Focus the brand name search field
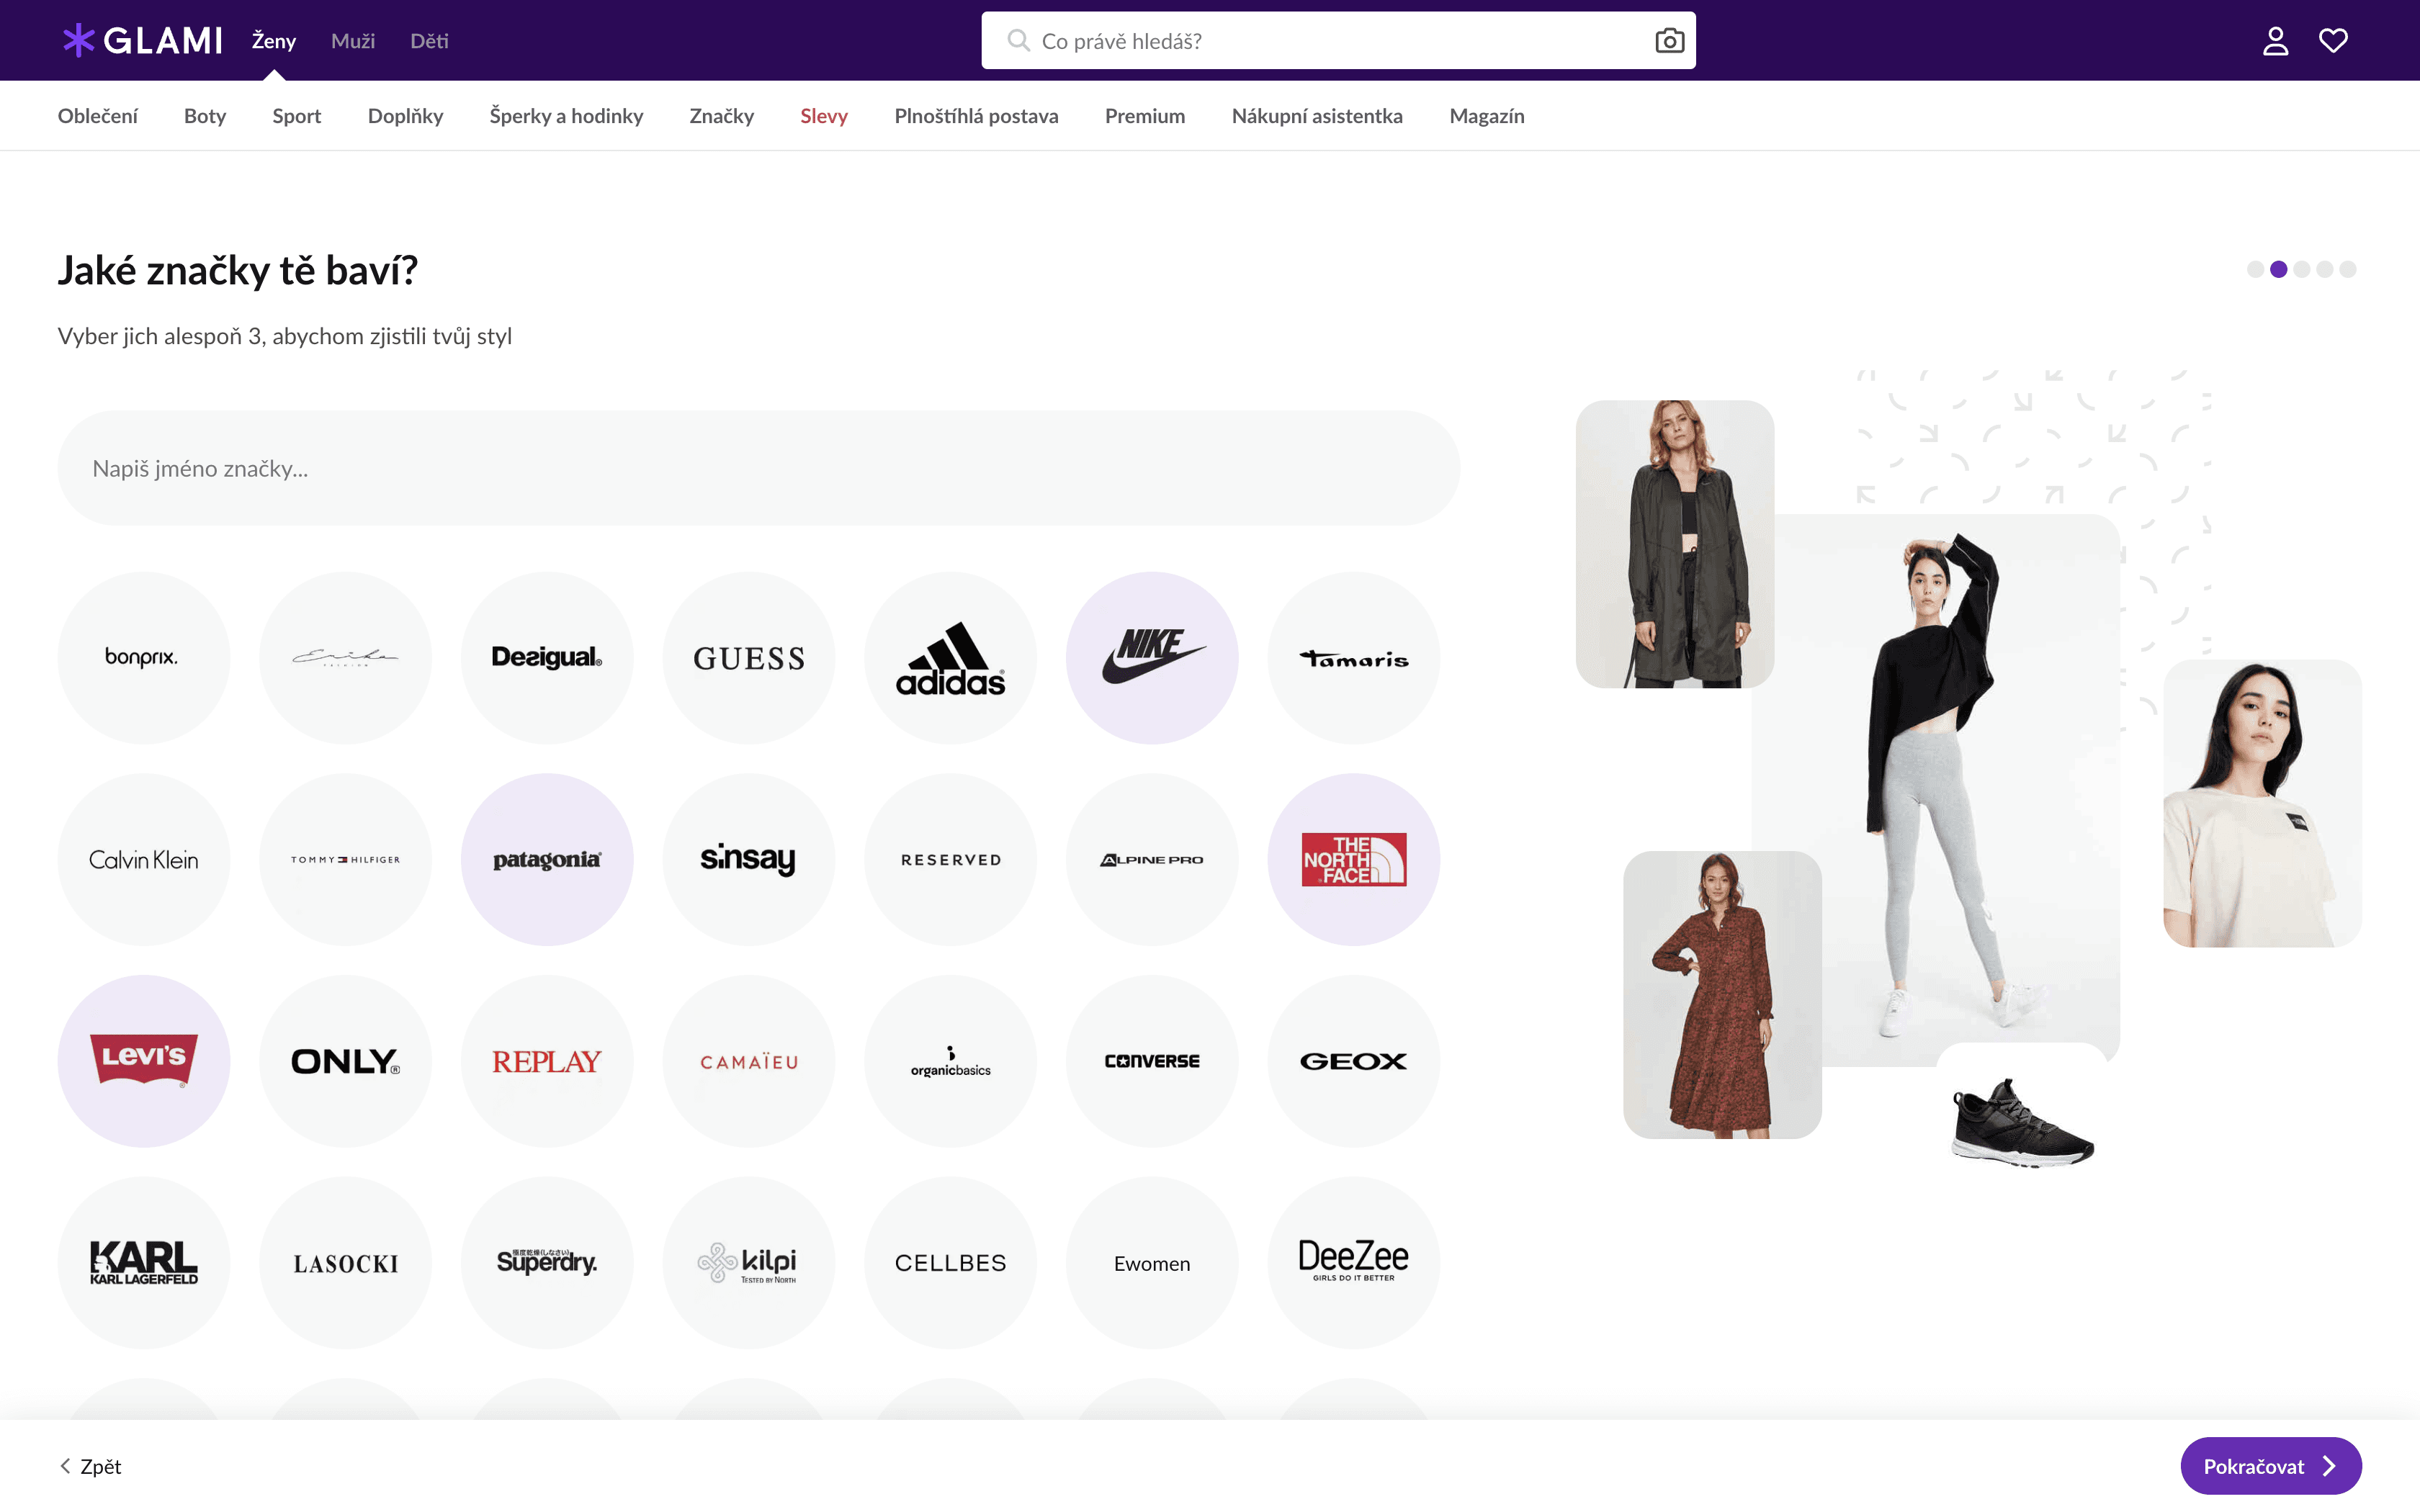 click(x=758, y=468)
